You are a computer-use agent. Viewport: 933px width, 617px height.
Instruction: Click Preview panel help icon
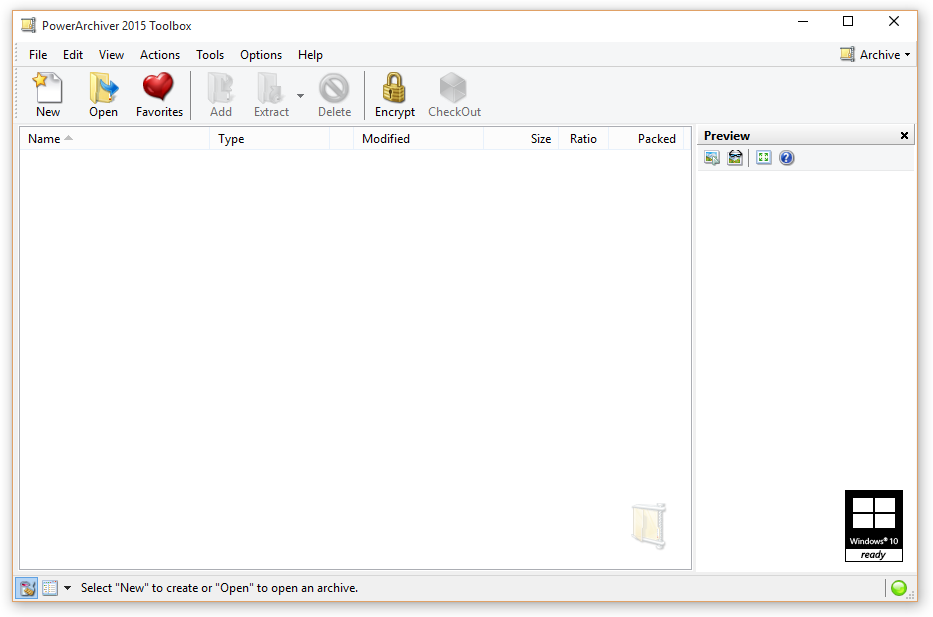[787, 158]
